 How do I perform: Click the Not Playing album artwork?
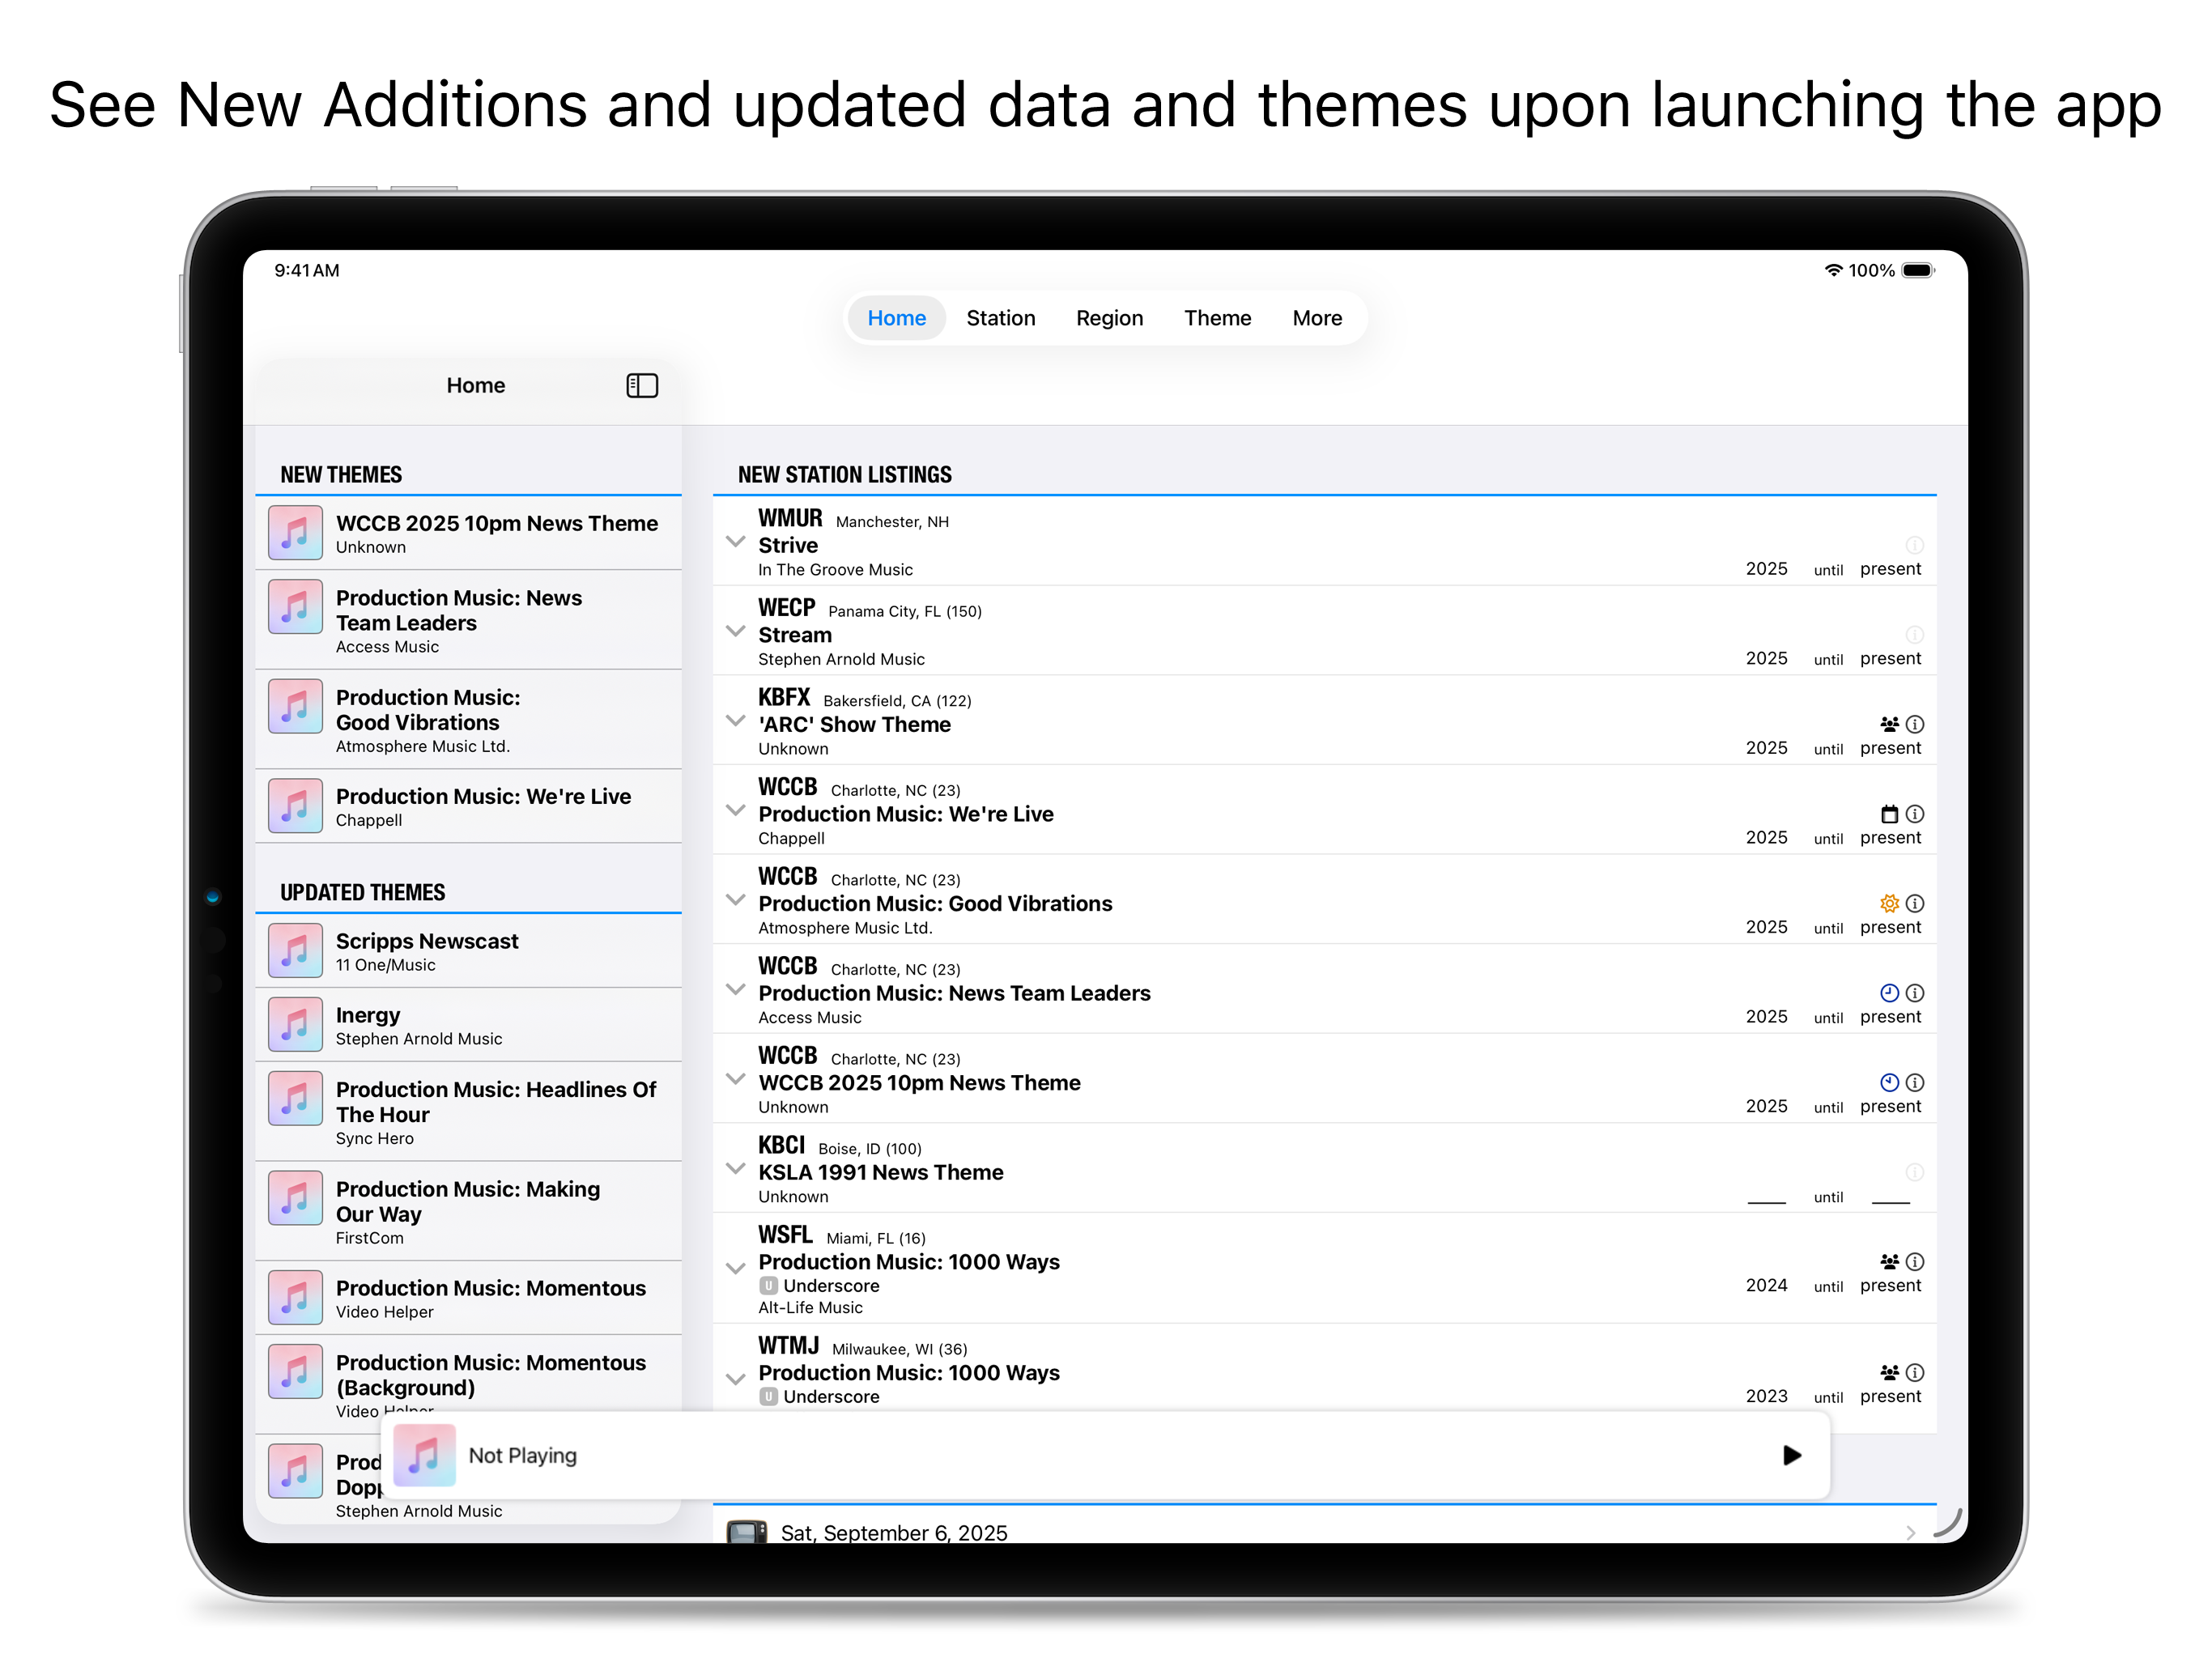coord(424,1455)
